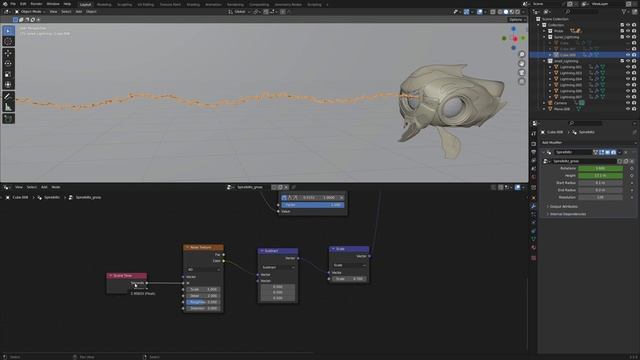Viewport: 640px width, 360px height.
Task: Select the Lightning.004 outliner item
Action: pyautogui.click(x=571, y=79)
